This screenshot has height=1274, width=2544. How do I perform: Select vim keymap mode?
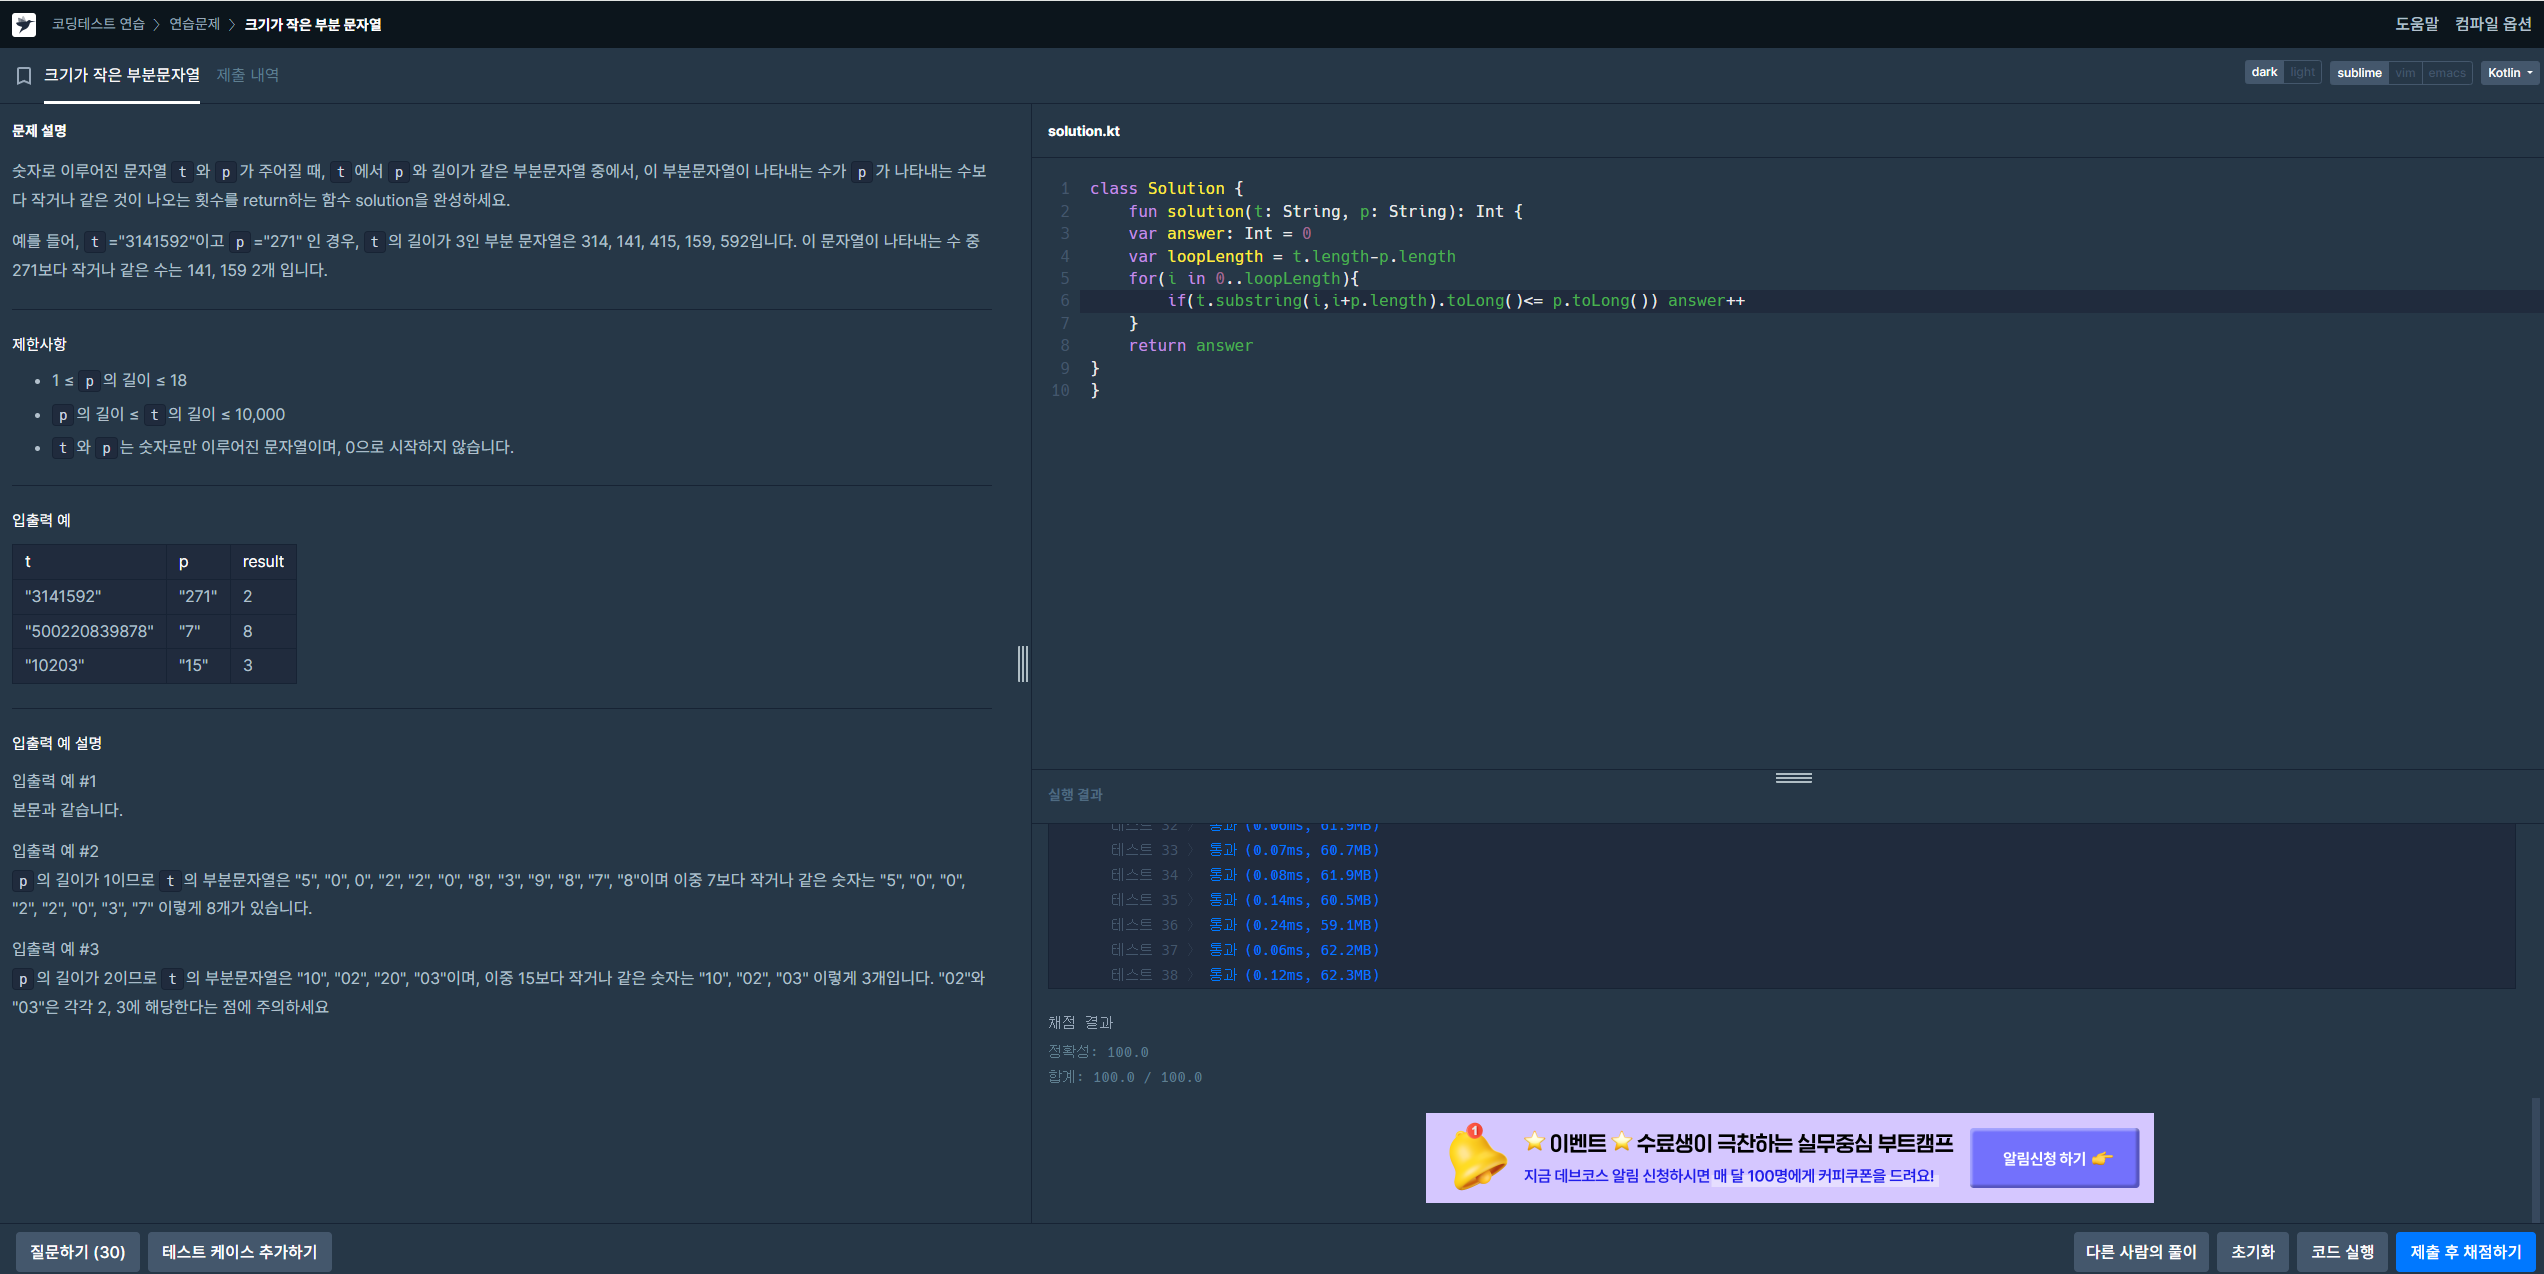(x=2405, y=73)
